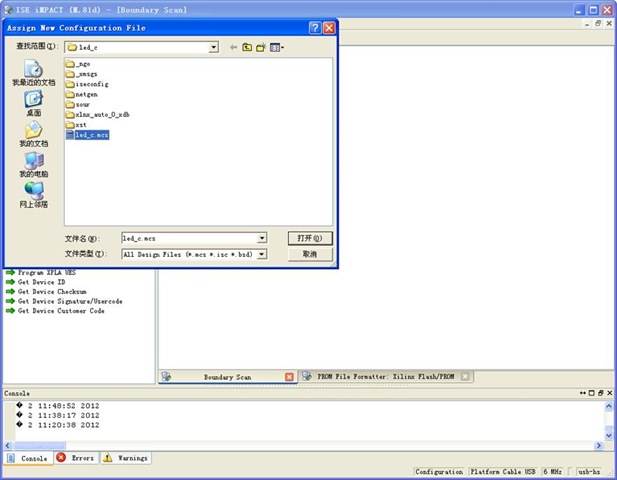The width and height of the screenshot is (617, 480).
Task: Open the View Menu icon dropdown
Action: [277, 47]
